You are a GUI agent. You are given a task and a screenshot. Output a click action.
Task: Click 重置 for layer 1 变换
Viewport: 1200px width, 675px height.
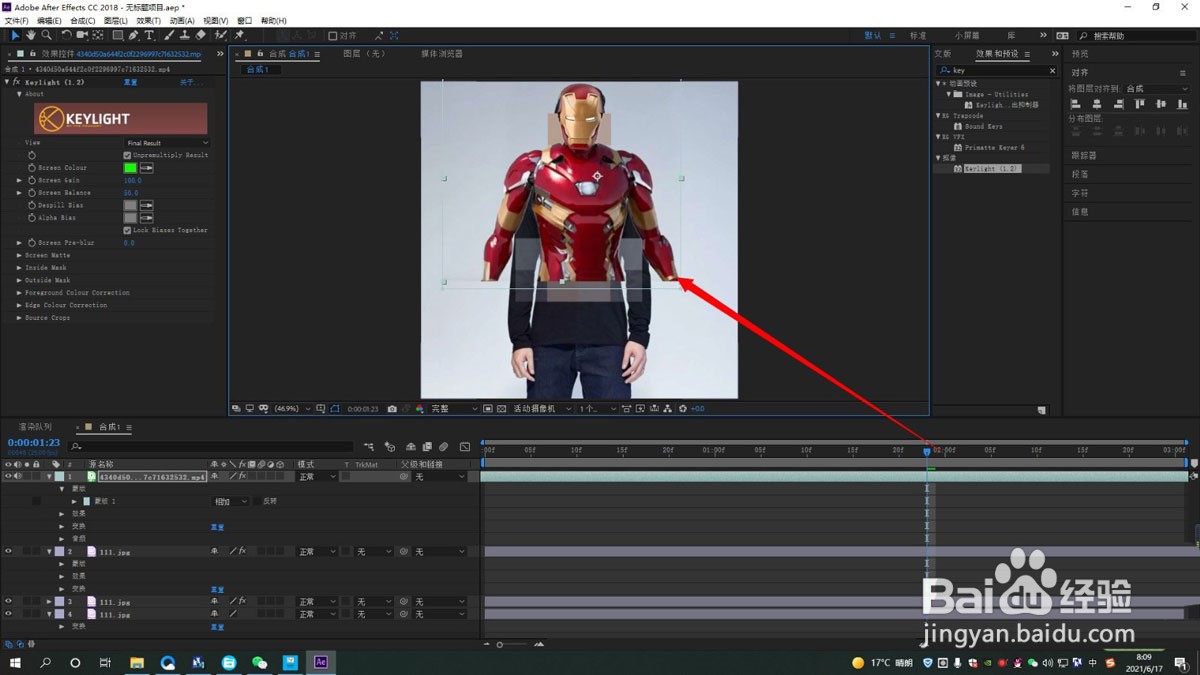pyautogui.click(x=217, y=527)
